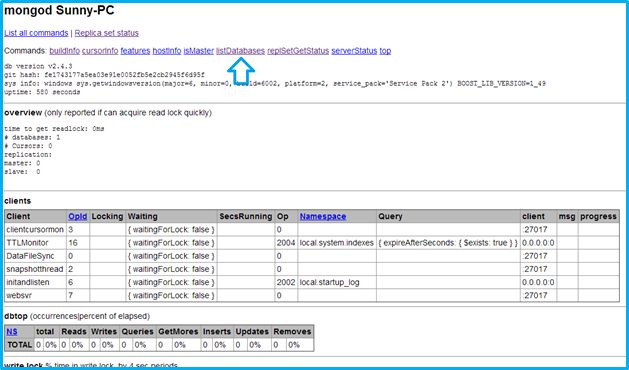Click the # databases: 1 line
This screenshot has height=370, width=629.
(32, 137)
